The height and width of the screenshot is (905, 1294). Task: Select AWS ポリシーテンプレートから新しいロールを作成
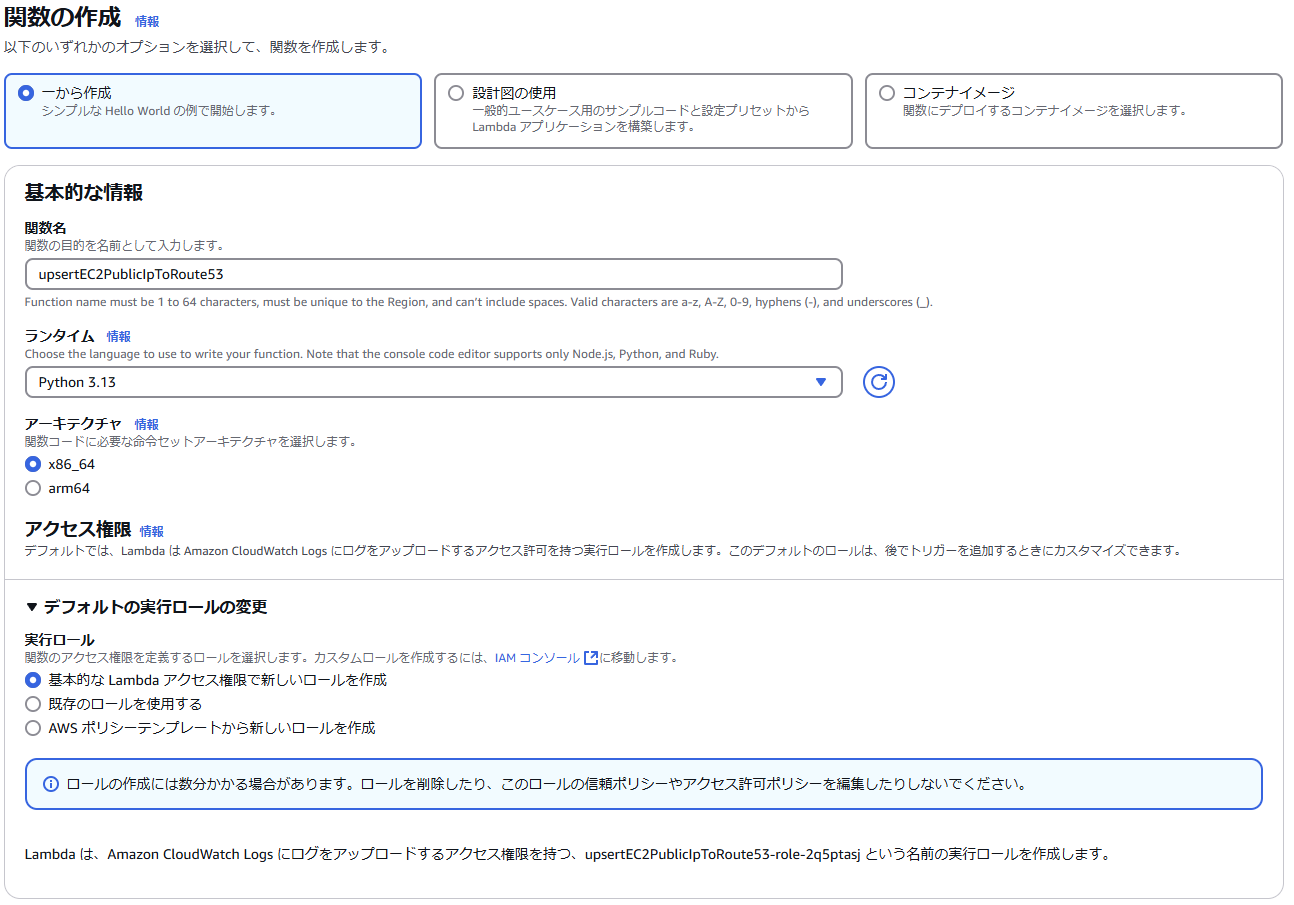tap(33, 728)
